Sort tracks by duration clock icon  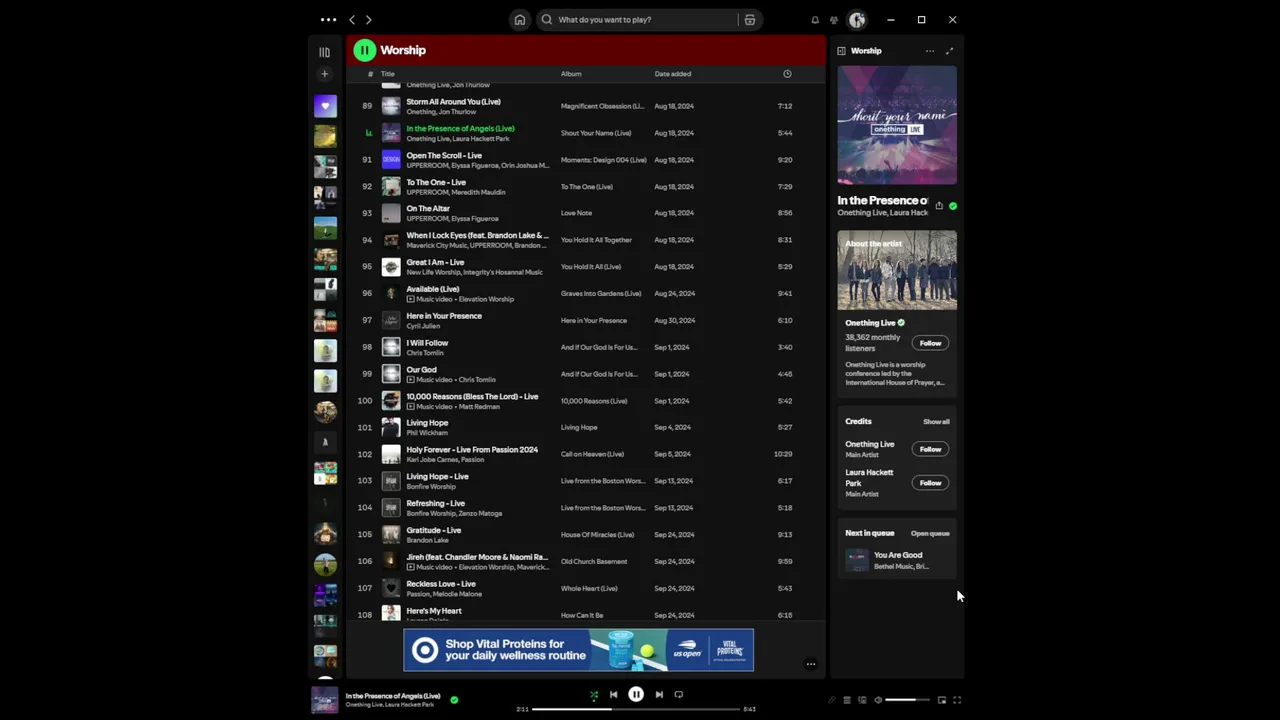787,74
